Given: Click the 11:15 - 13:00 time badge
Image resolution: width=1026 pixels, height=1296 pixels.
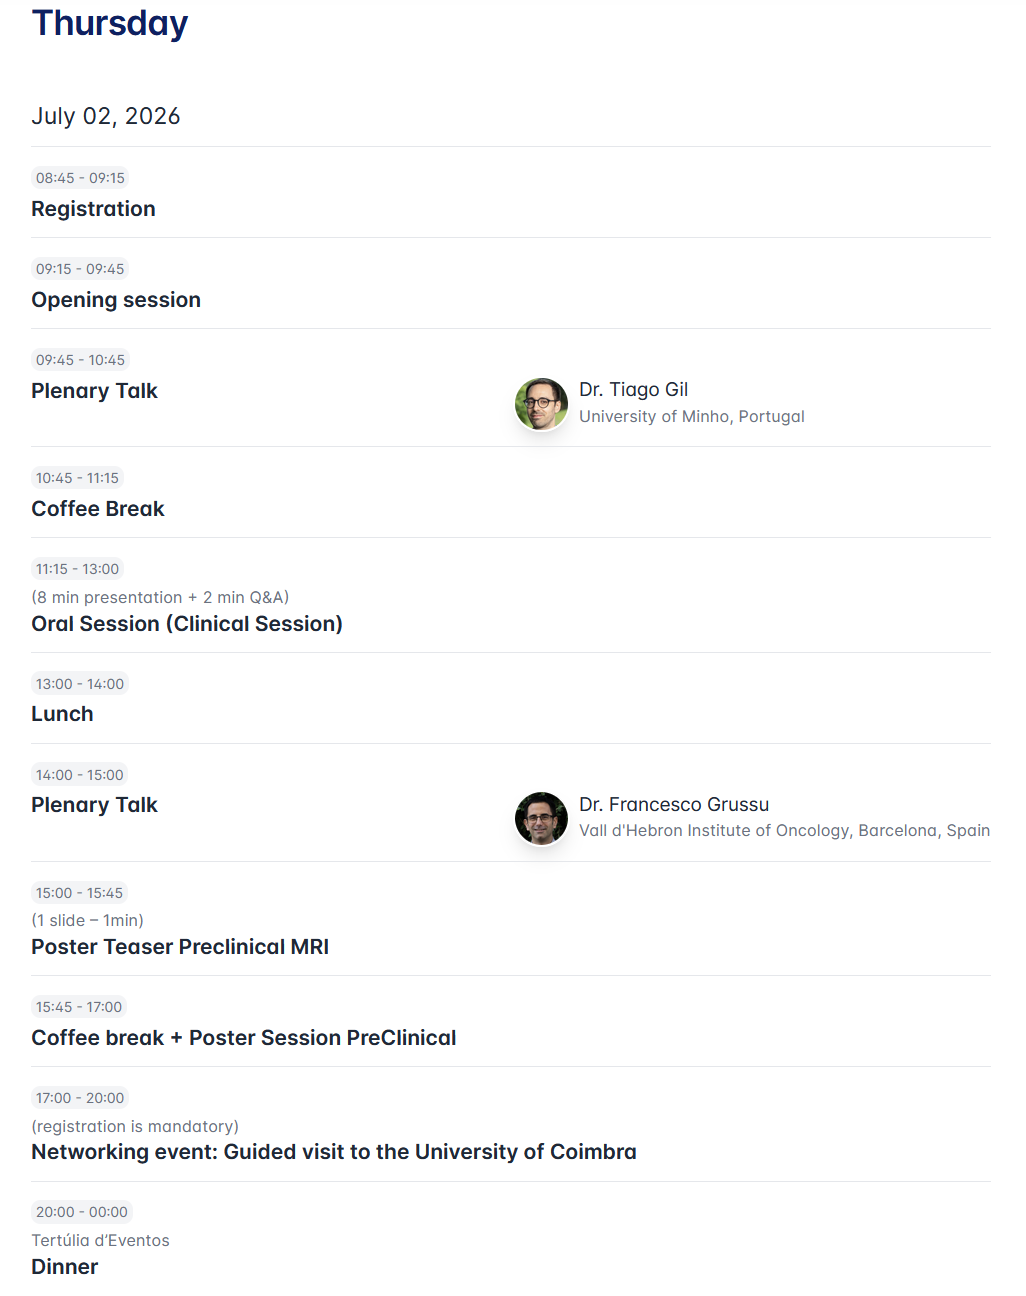Looking at the screenshot, I should click(x=77, y=569).
